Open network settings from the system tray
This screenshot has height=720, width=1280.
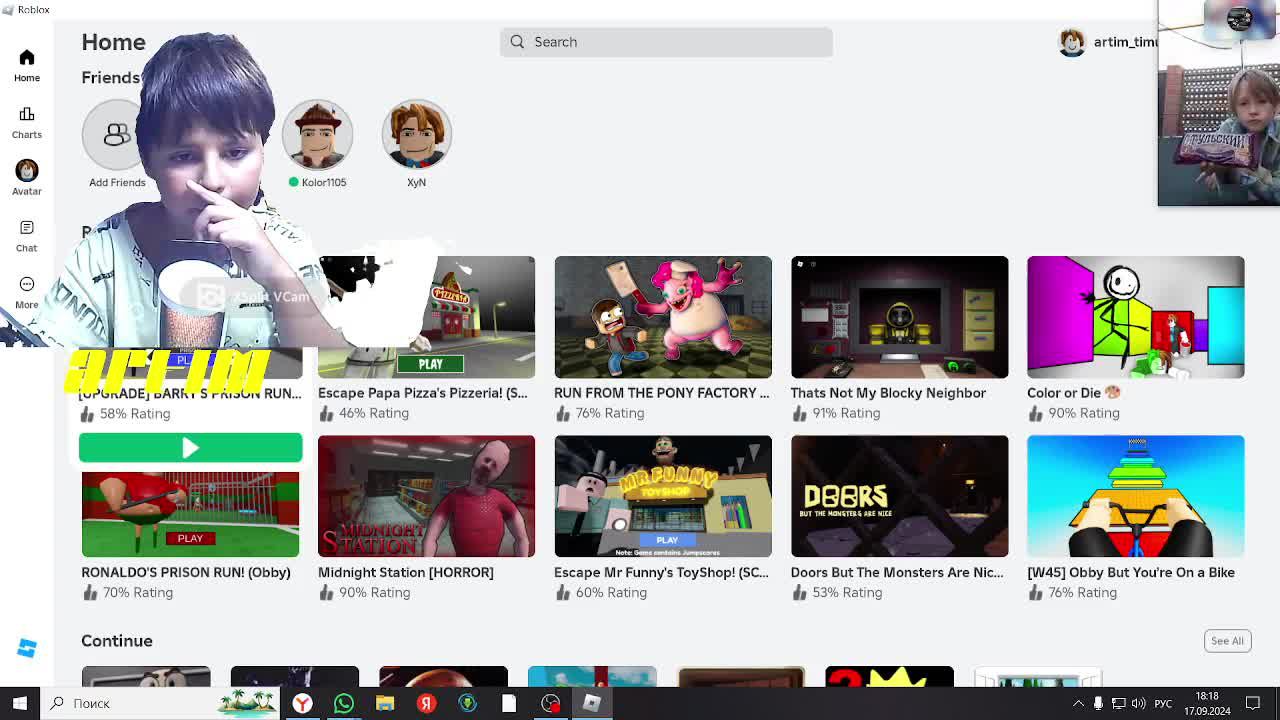point(1119,703)
